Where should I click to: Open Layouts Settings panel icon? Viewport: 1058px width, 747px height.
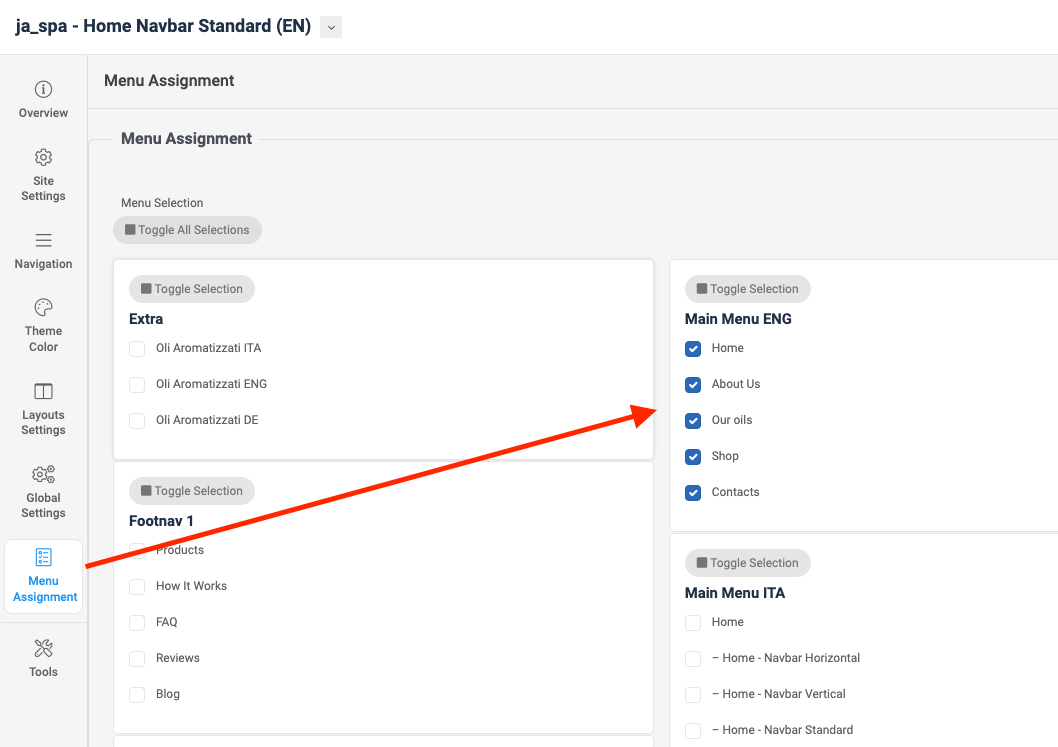click(43, 391)
